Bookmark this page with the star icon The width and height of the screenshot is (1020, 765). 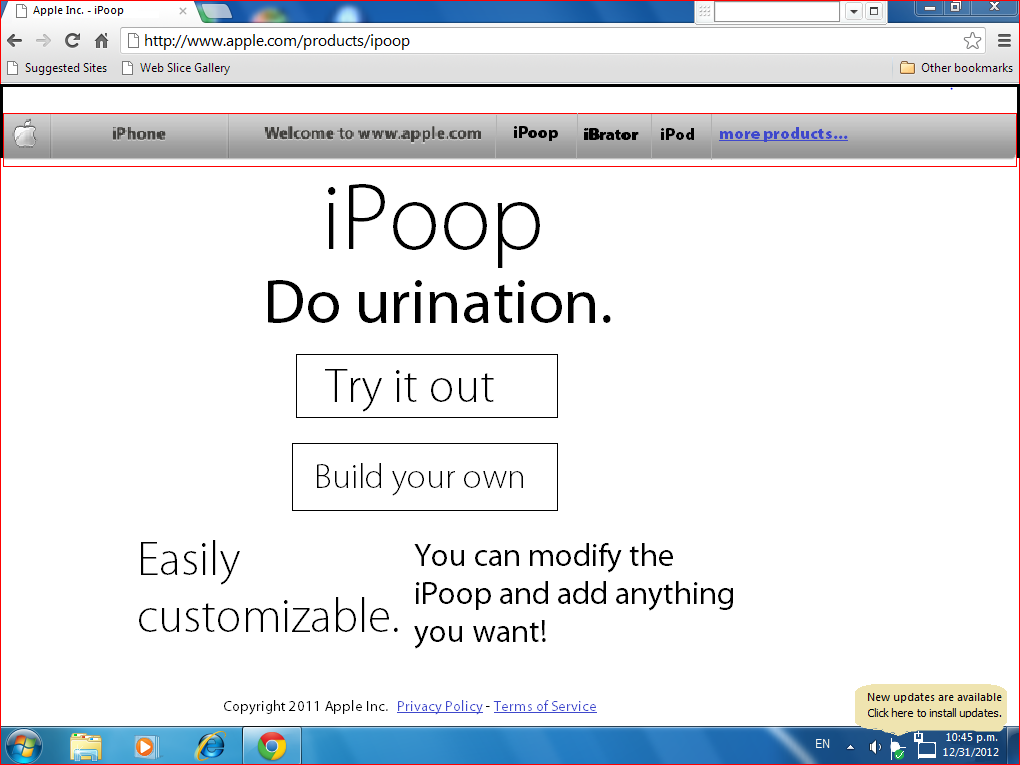coord(972,40)
